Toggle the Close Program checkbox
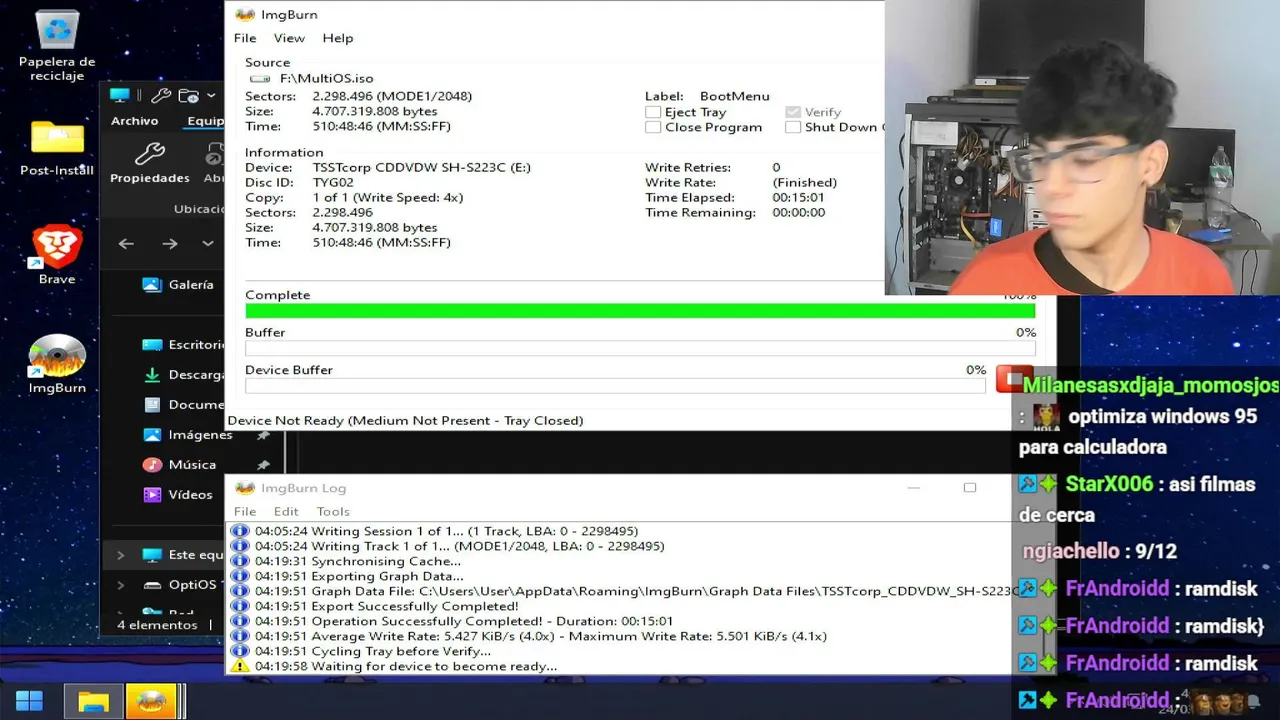Viewport: 1280px width, 720px height. tap(653, 127)
